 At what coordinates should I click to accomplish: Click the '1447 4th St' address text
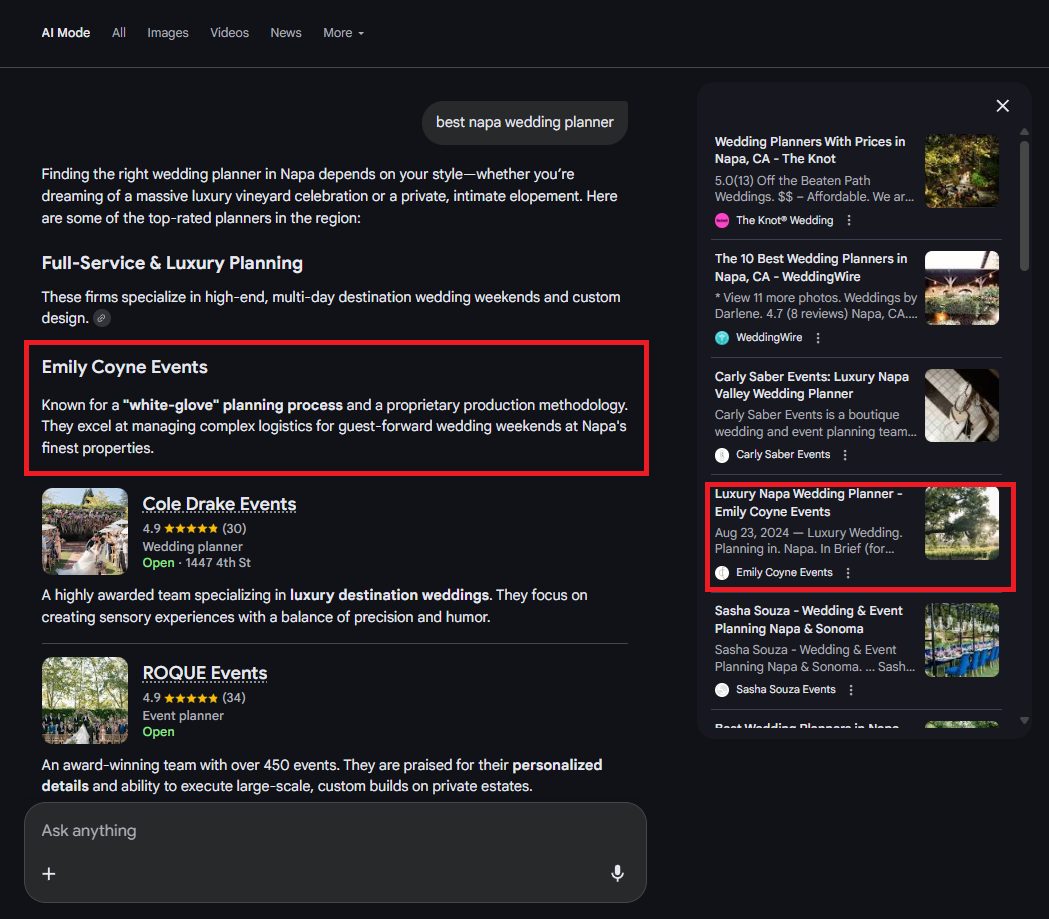tap(218, 563)
